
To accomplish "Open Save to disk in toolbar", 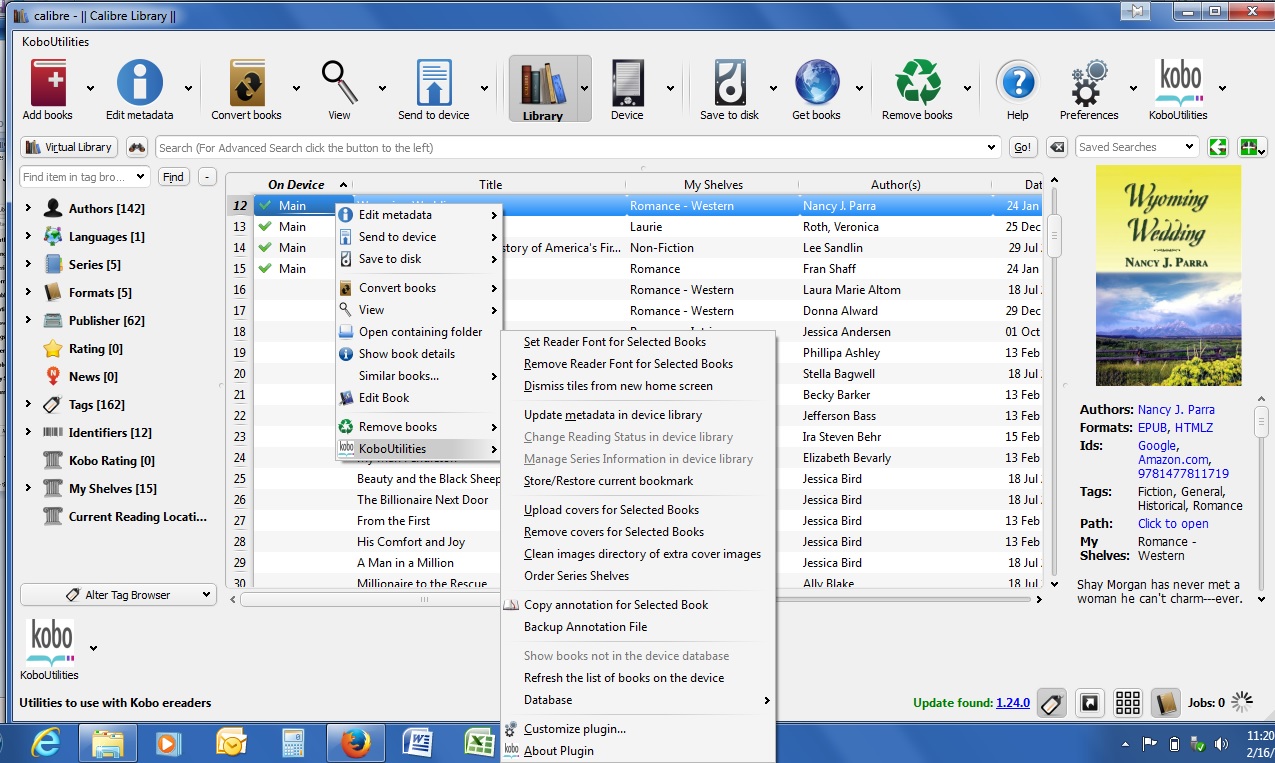I will 729,84.
